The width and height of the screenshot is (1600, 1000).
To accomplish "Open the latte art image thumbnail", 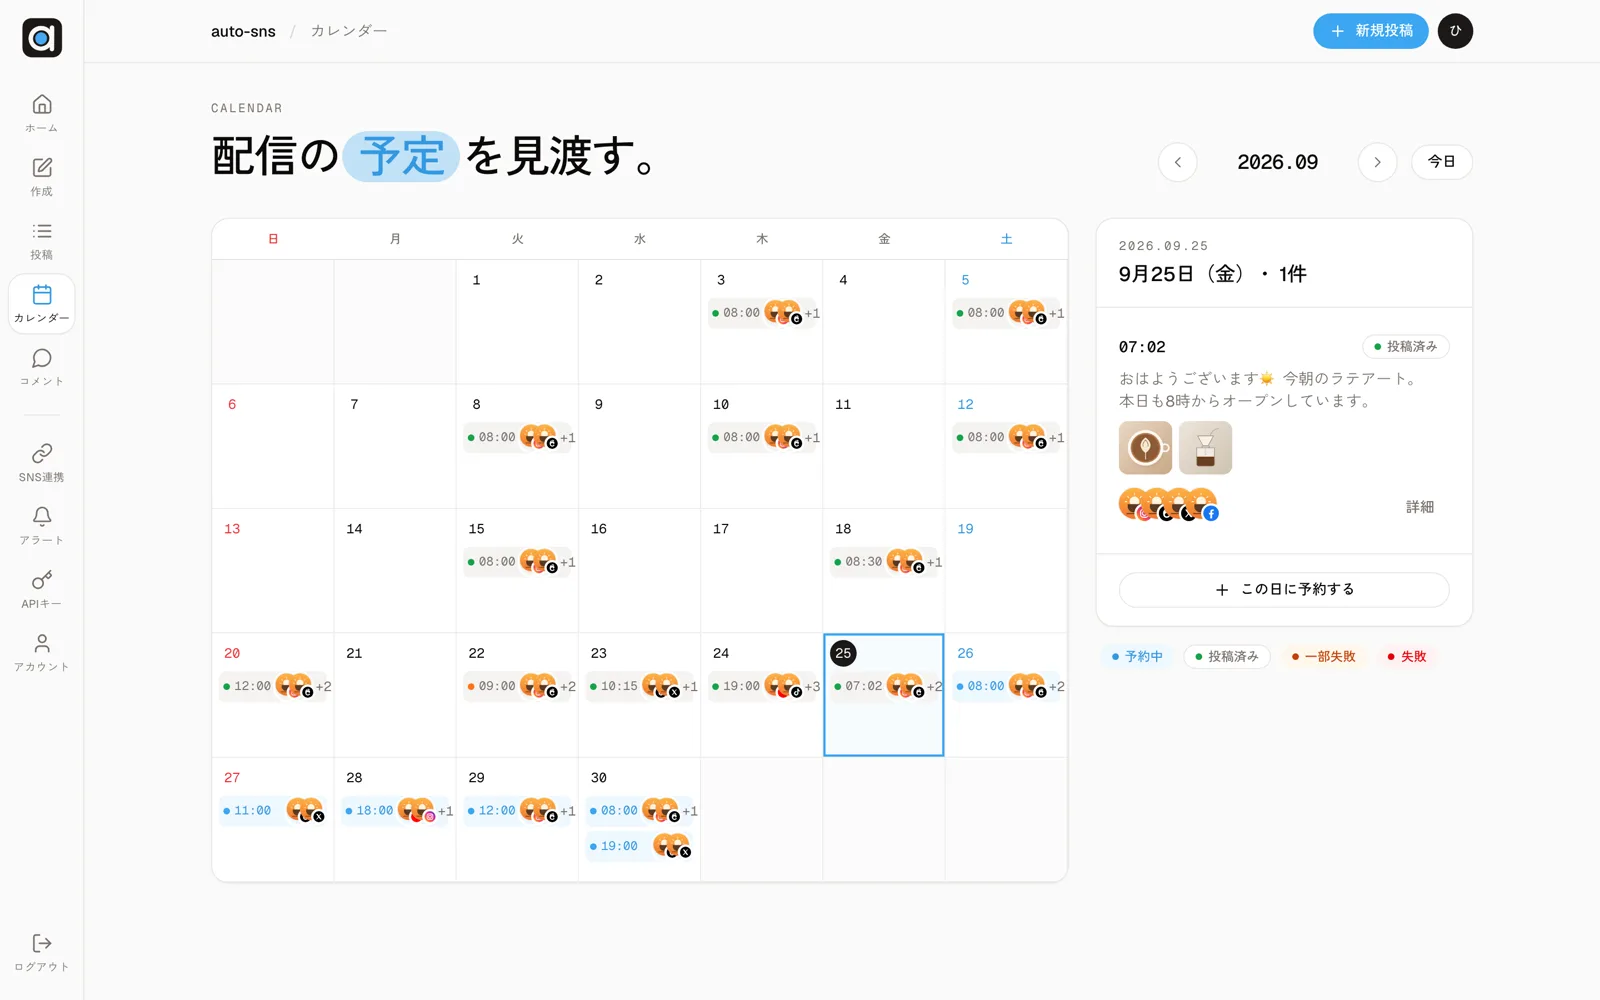I will coord(1145,448).
